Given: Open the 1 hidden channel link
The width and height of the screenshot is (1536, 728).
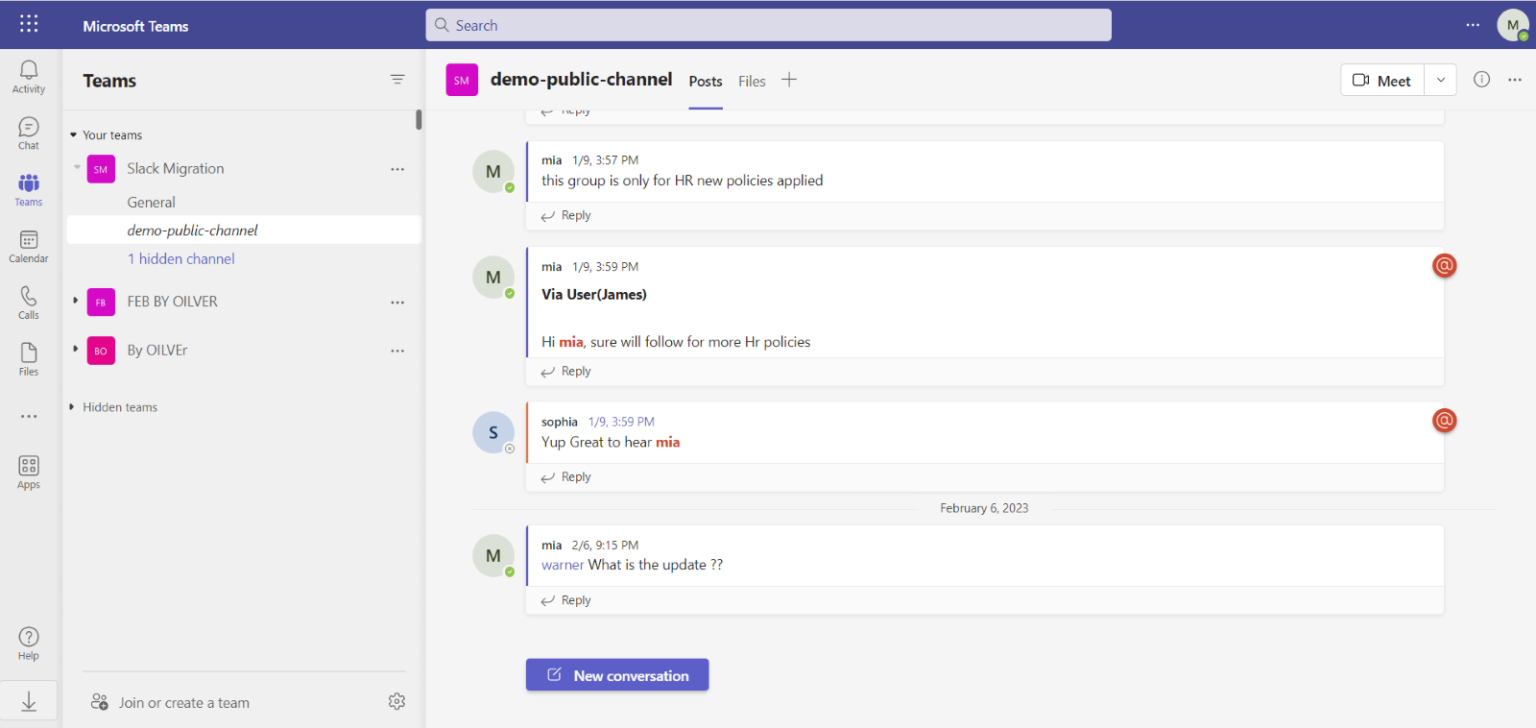Looking at the screenshot, I should [x=181, y=258].
